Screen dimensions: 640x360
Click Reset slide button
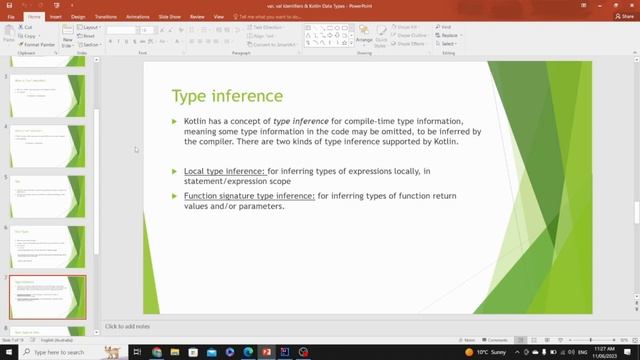pyautogui.click(x=86, y=36)
